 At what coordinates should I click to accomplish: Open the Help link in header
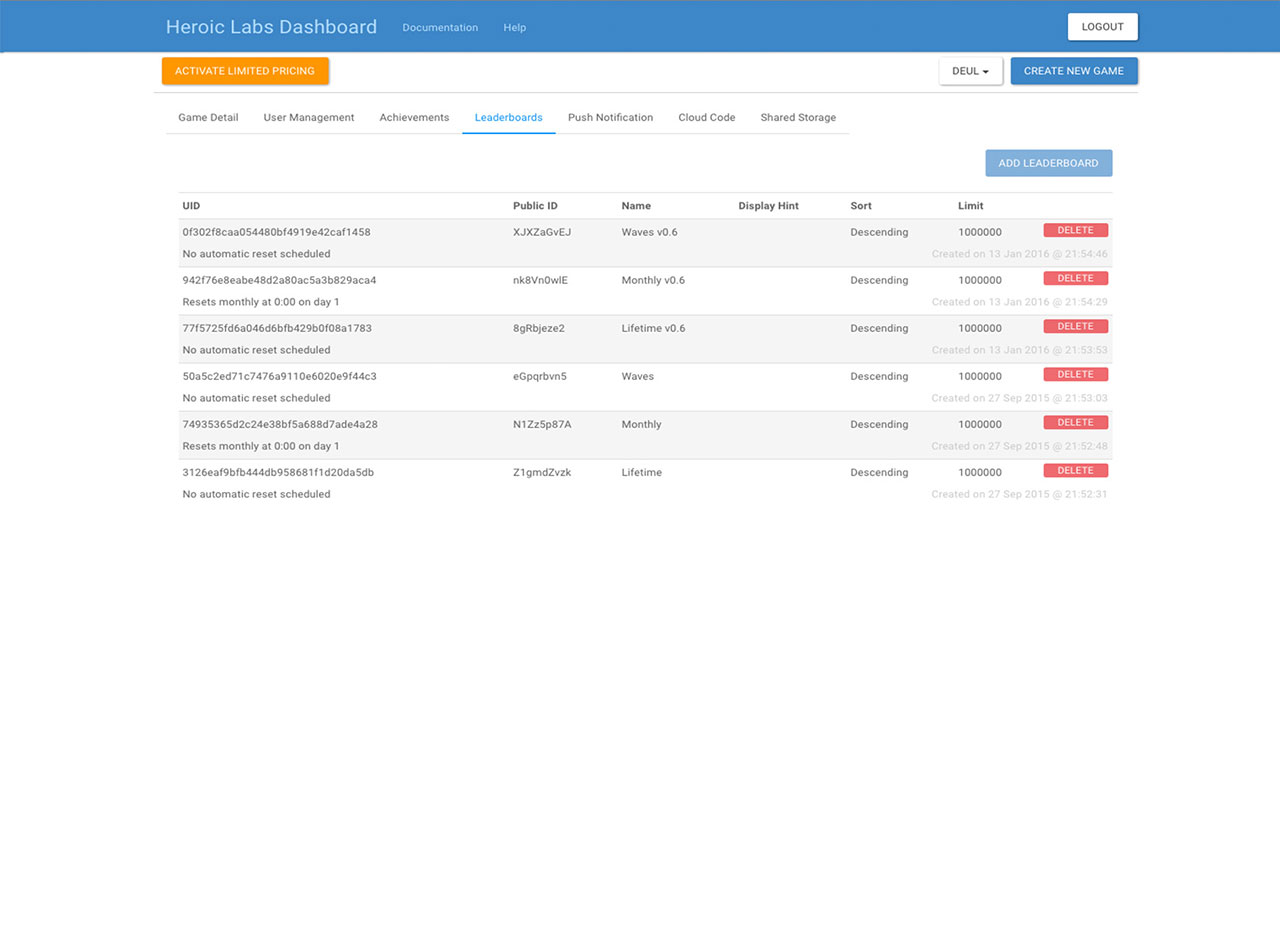pos(514,28)
